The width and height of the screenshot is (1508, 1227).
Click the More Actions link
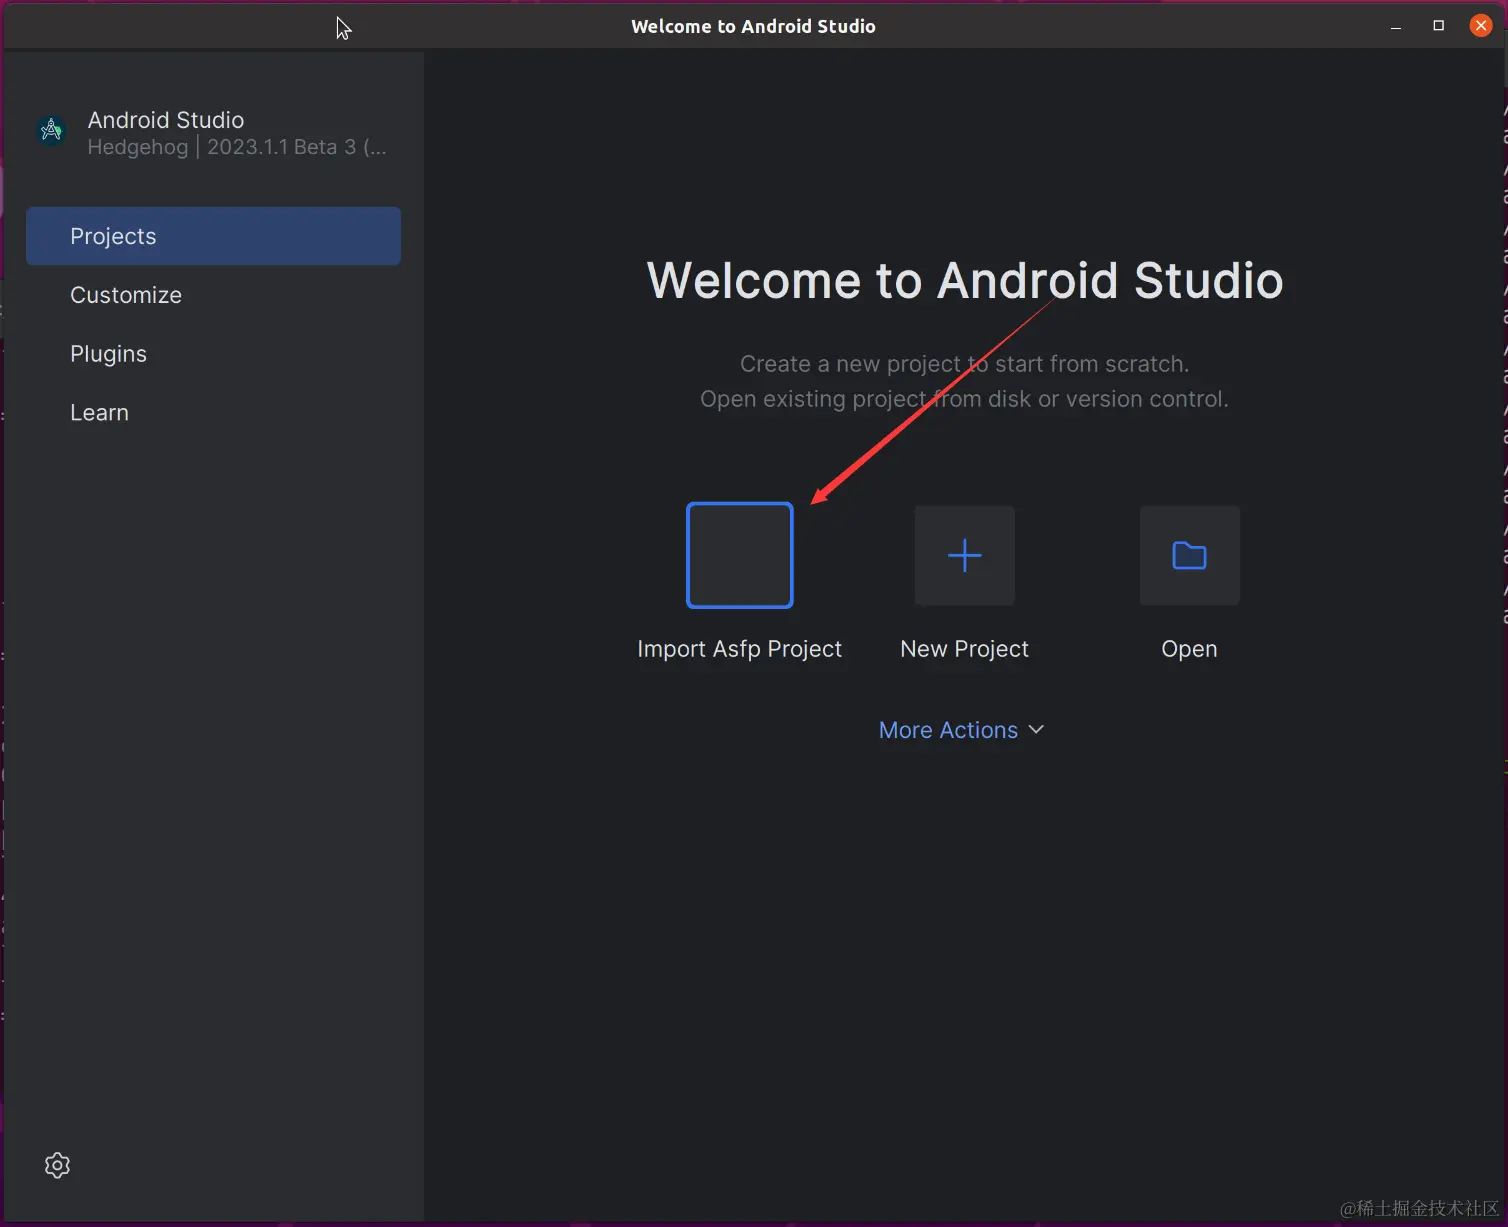(x=947, y=730)
